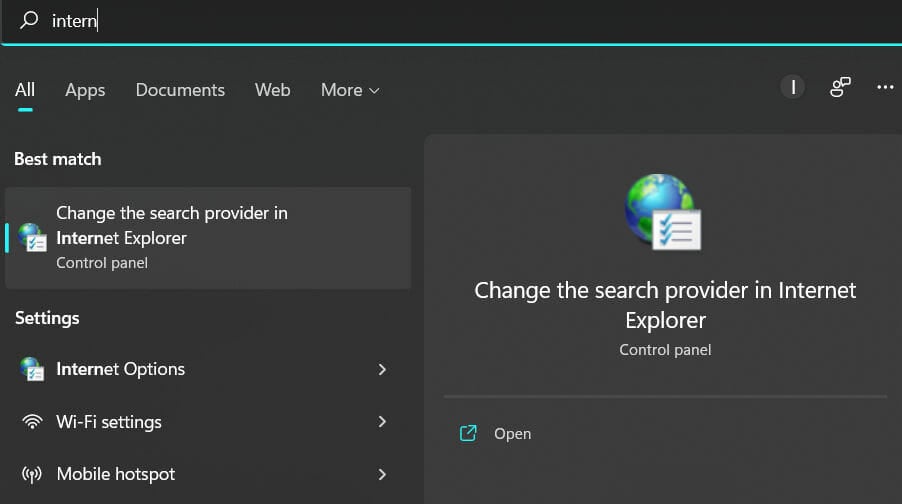Expand Wi-Fi settings chevron

tap(382, 422)
